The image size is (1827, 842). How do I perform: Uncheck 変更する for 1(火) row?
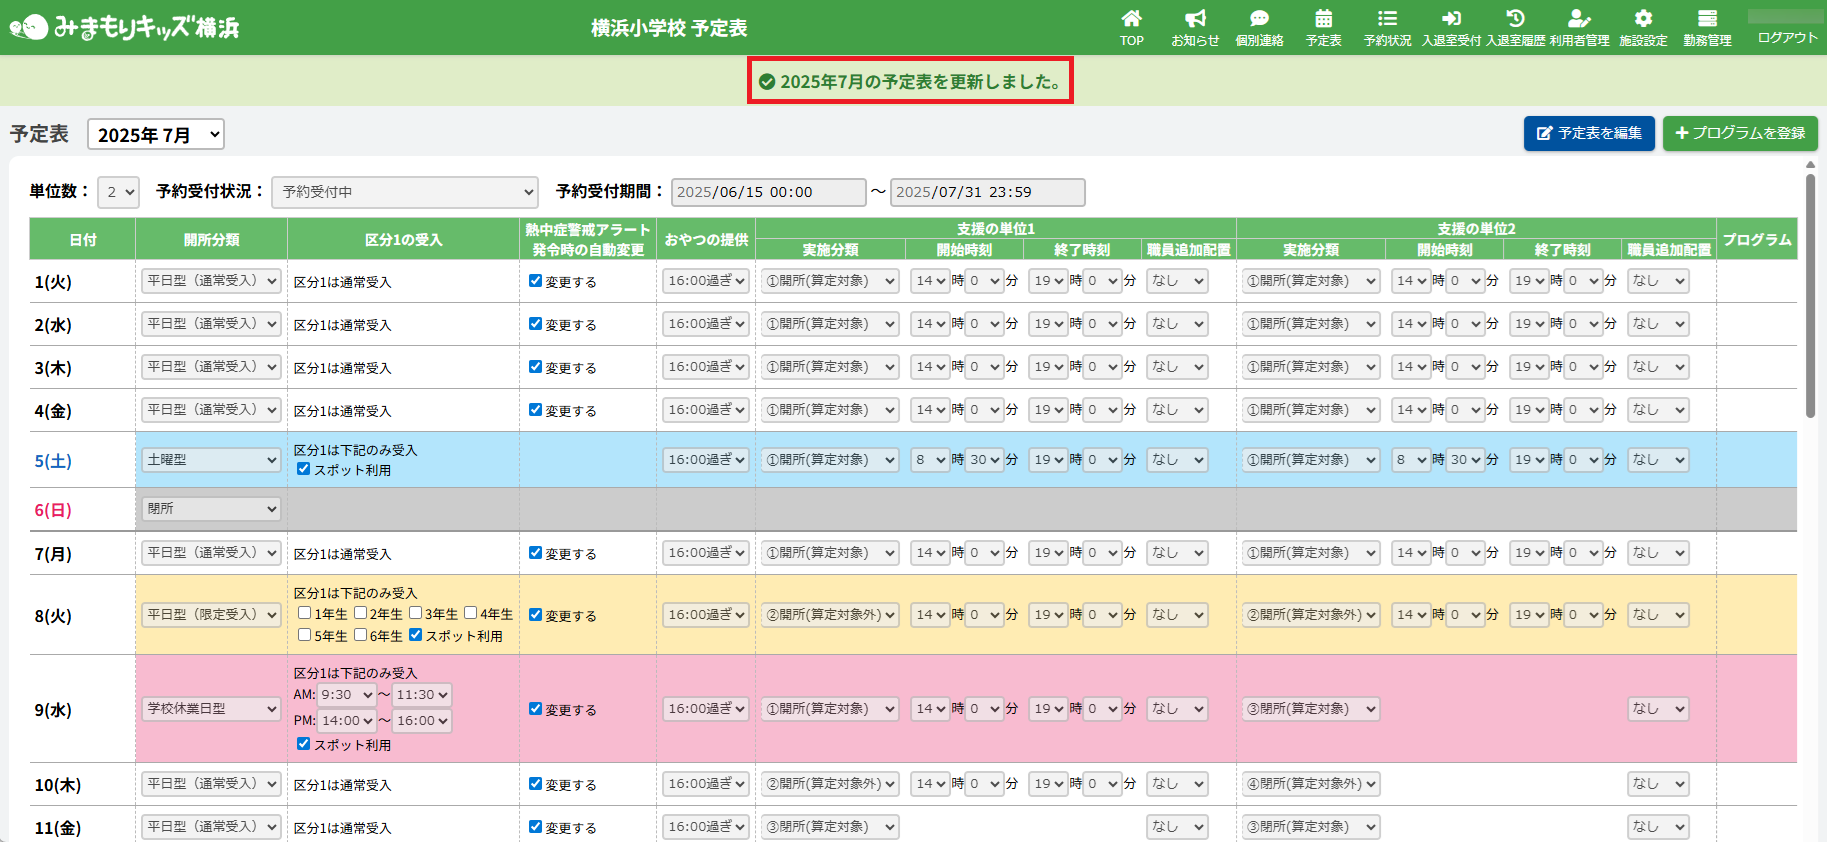click(535, 281)
